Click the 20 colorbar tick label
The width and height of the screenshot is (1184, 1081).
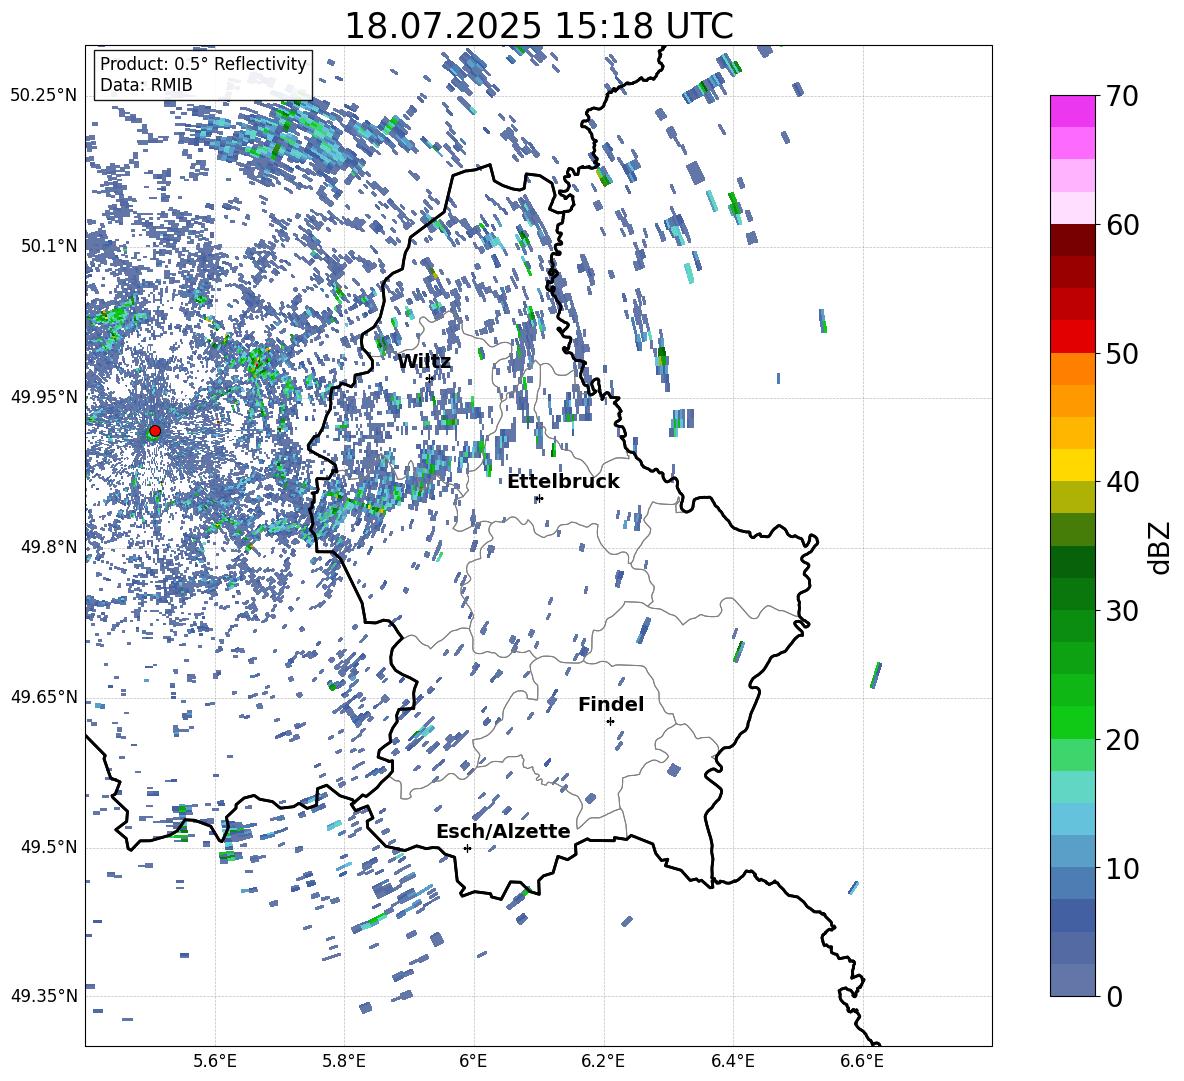[1122, 740]
